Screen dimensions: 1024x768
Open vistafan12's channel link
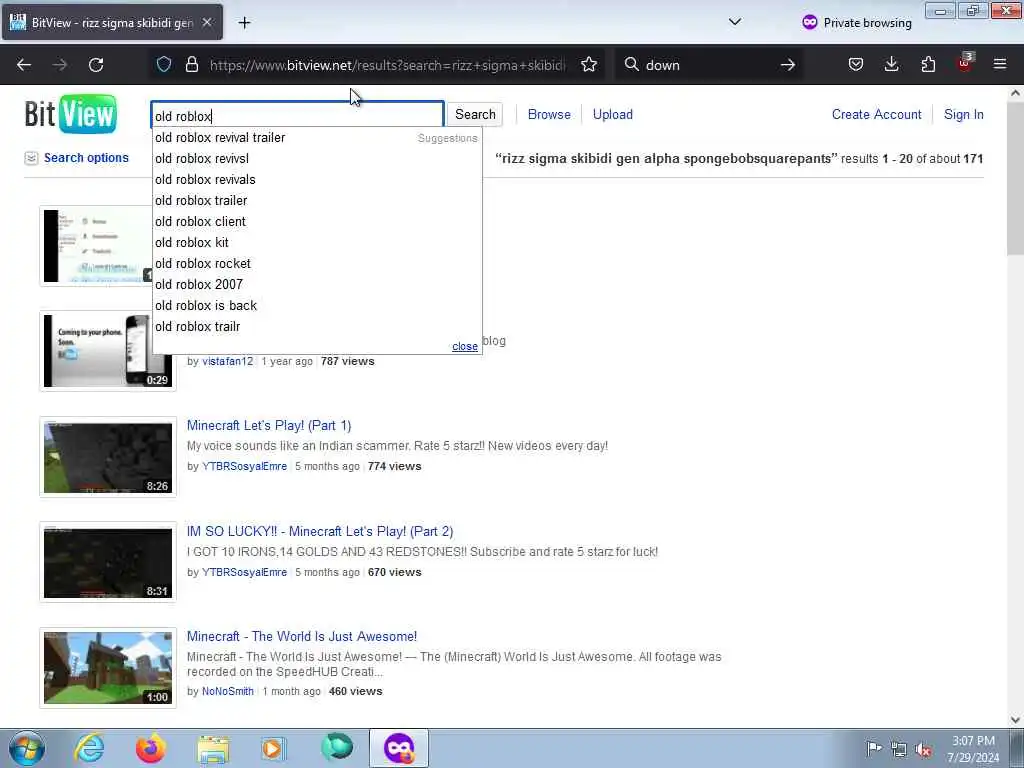(227, 361)
